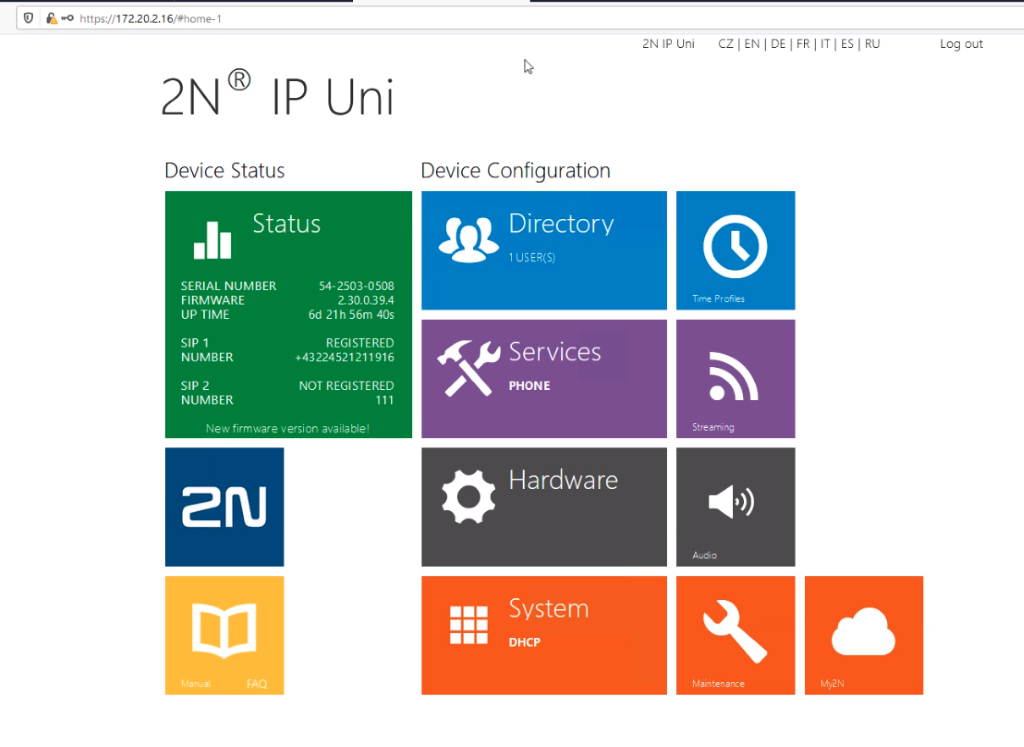Switch language to DE
The image size is (1024, 747).
pyautogui.click(x=778, y=44)
